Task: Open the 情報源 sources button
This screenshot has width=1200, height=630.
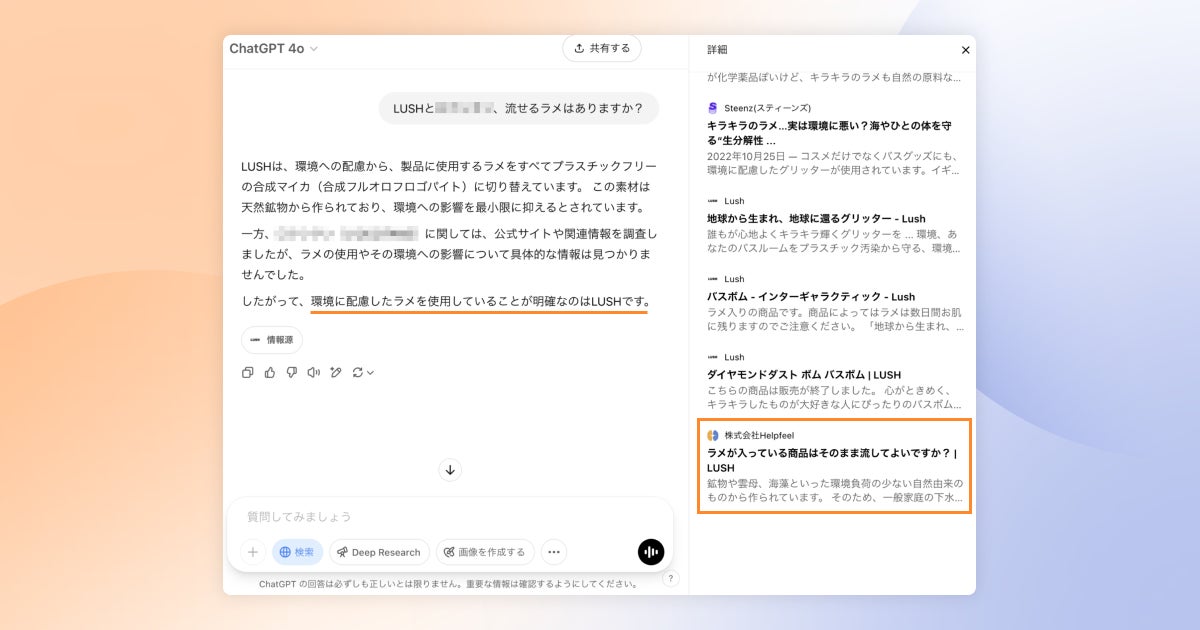Action: pyautogui.click(x=272, y=340)
